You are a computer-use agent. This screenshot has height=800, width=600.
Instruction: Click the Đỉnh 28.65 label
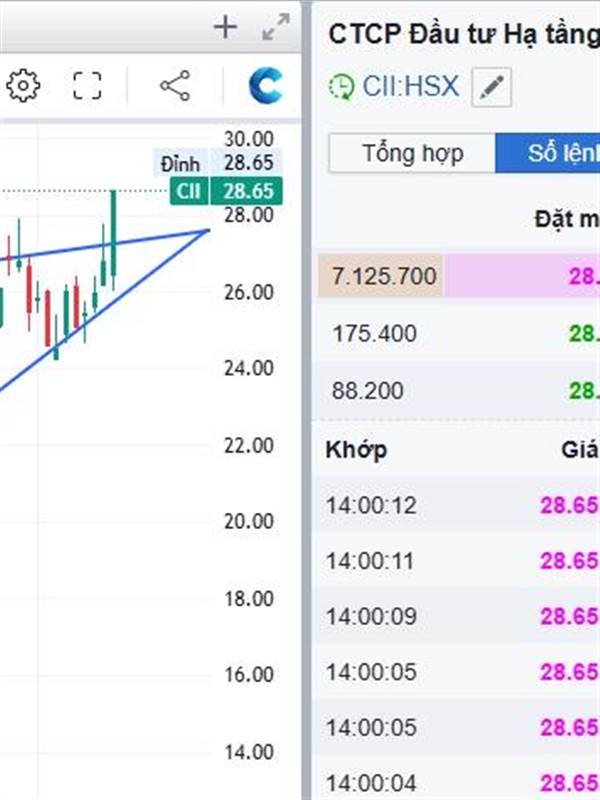pos(218,163)
